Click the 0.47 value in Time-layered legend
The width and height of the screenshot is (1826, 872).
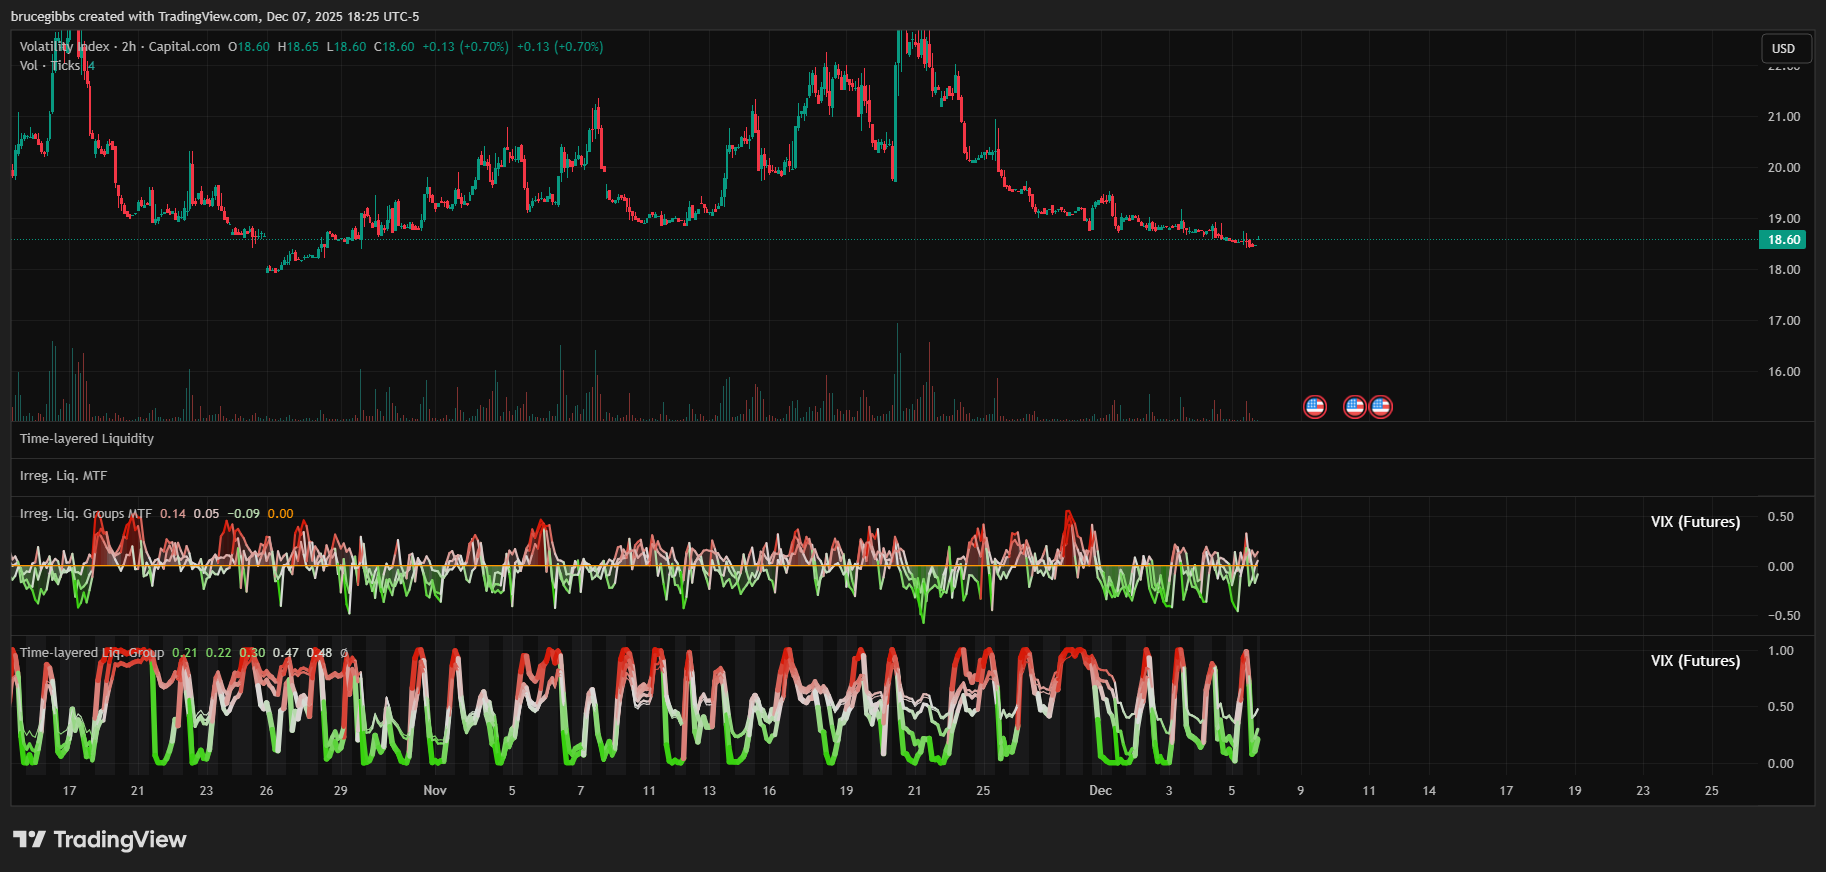point(285,653)
